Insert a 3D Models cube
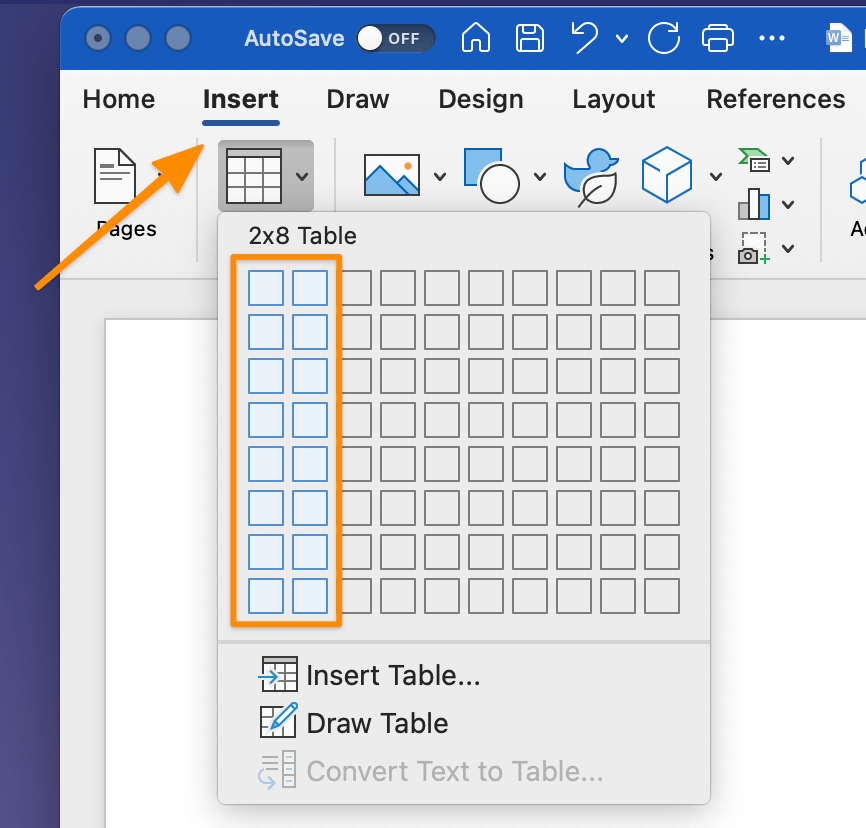The width and height of the screenshot is (866, 828). point(667,175)
